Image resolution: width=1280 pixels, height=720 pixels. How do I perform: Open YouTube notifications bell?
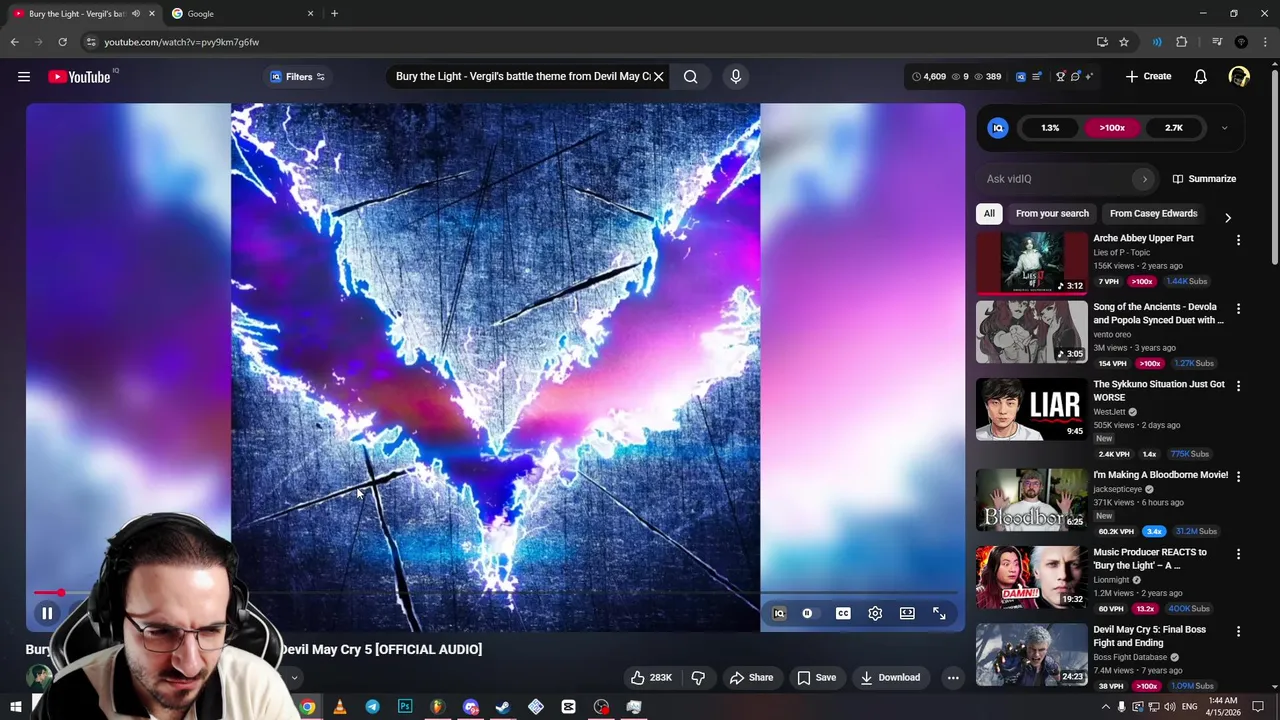coord(1200,77)
